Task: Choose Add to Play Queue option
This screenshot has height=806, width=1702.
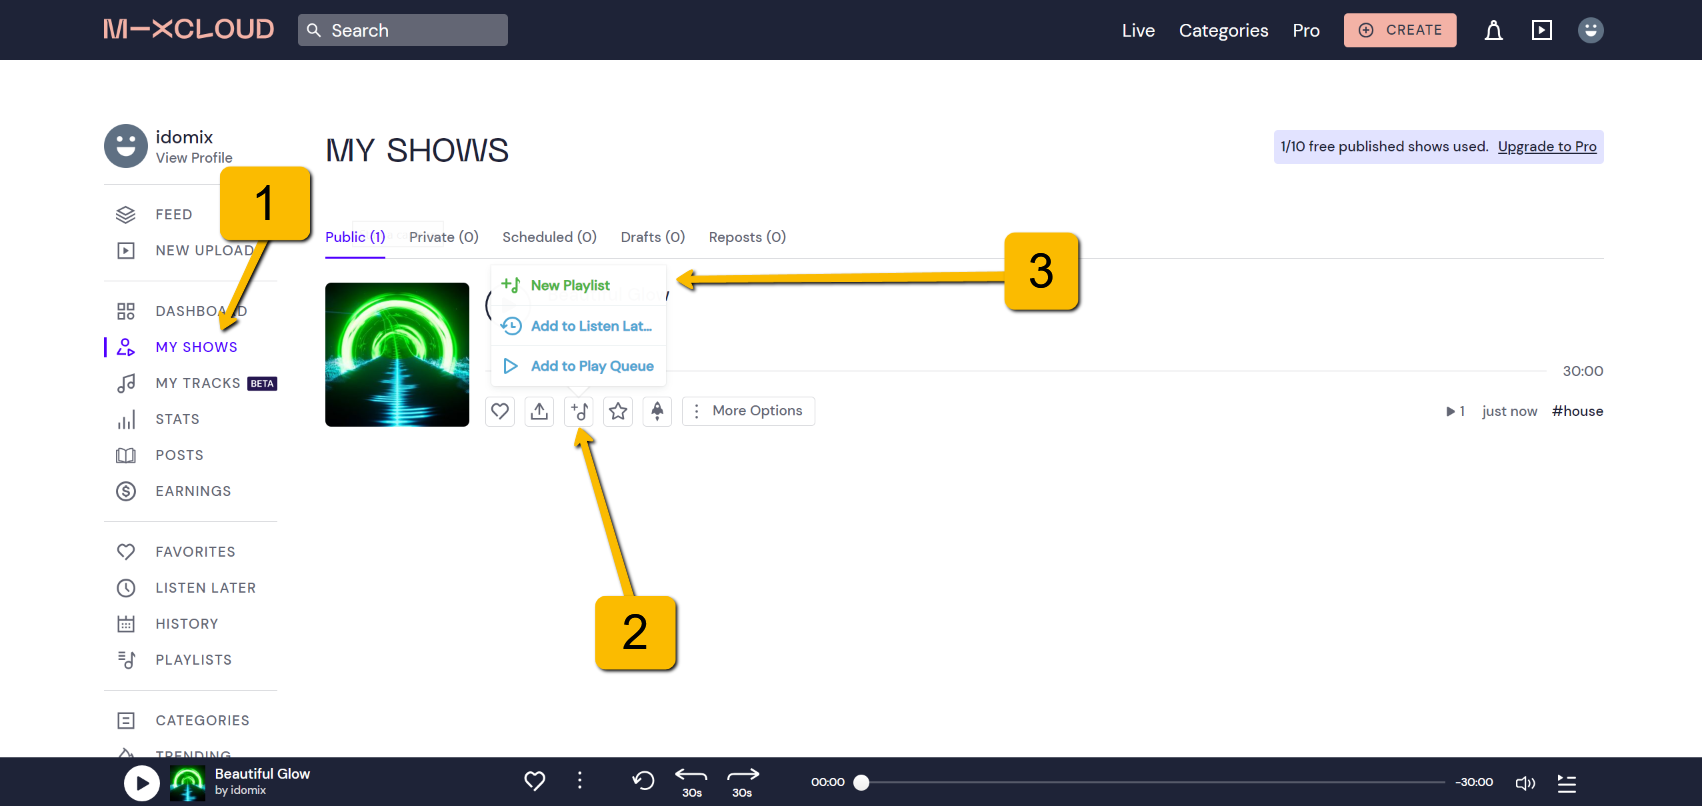Action: click(591, 366)
